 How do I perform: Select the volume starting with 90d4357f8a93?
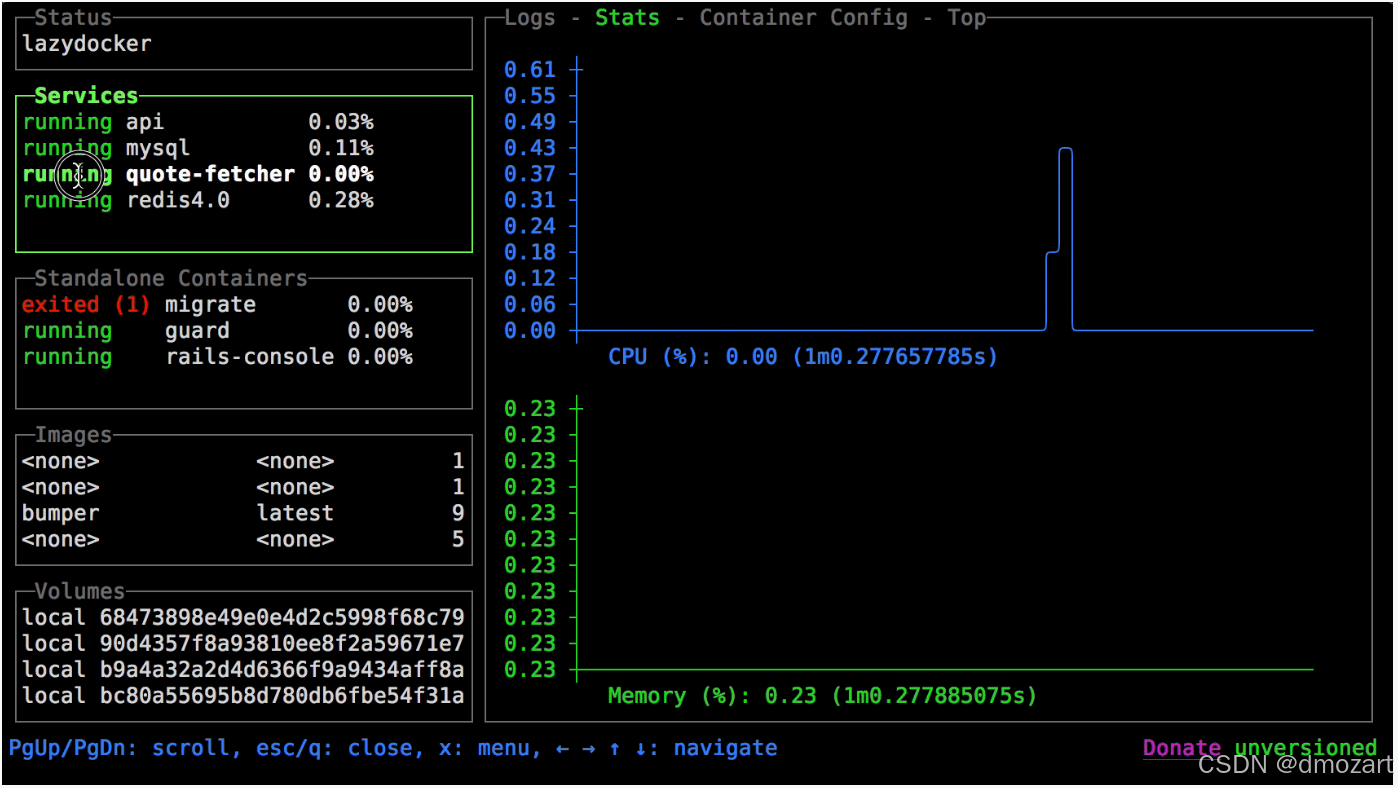[243, 644]
